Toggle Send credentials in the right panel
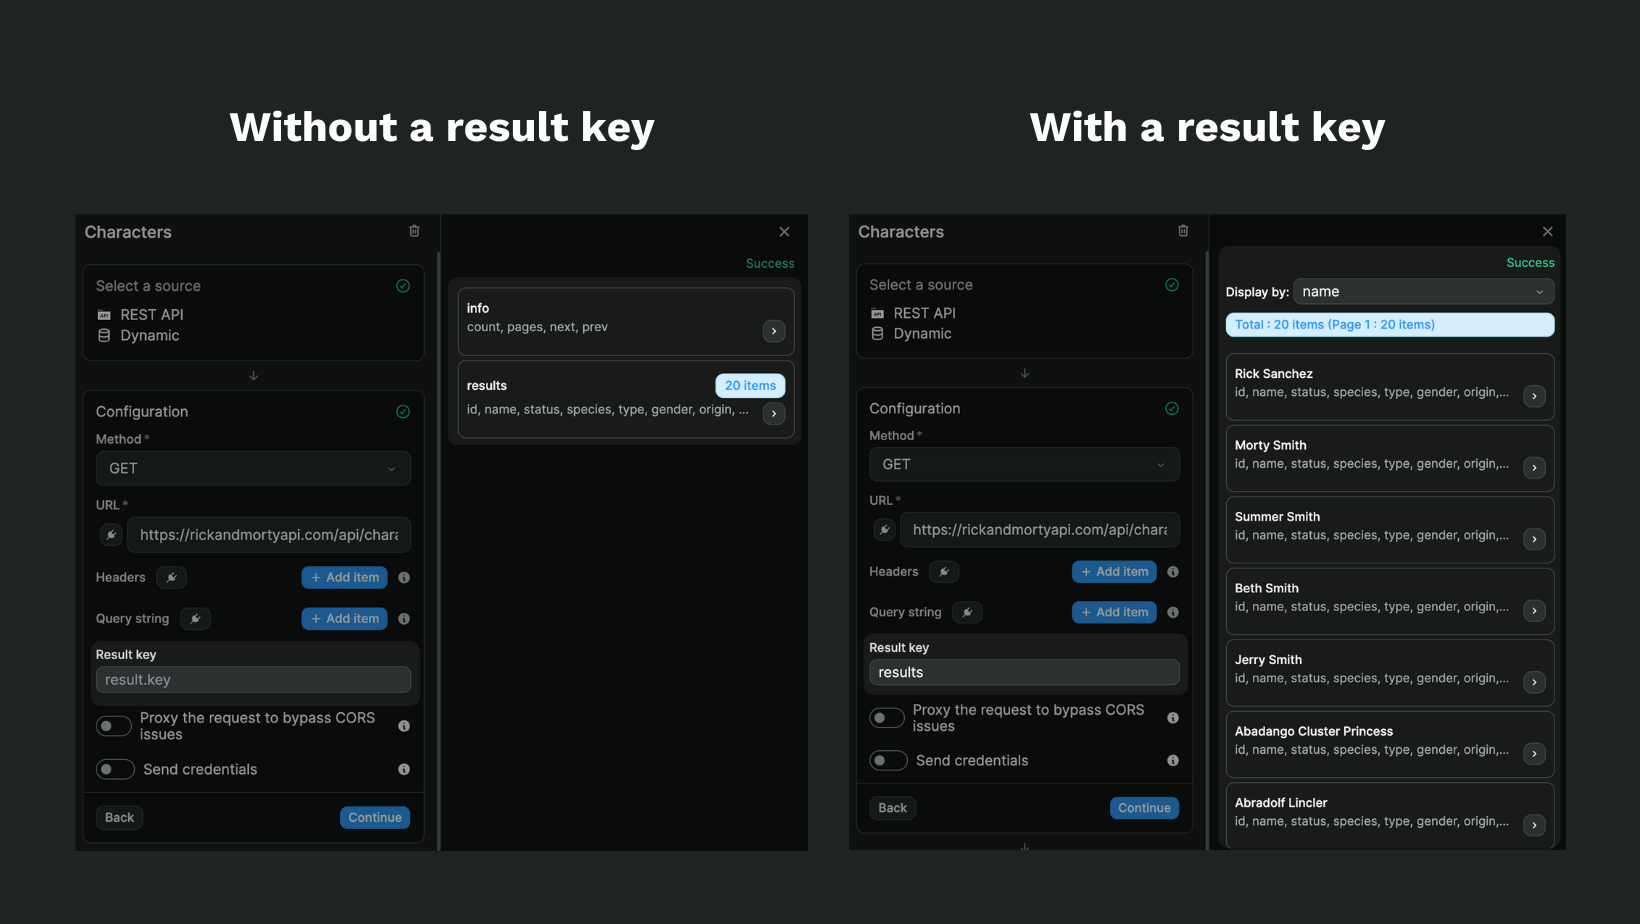 pos(888,760)
